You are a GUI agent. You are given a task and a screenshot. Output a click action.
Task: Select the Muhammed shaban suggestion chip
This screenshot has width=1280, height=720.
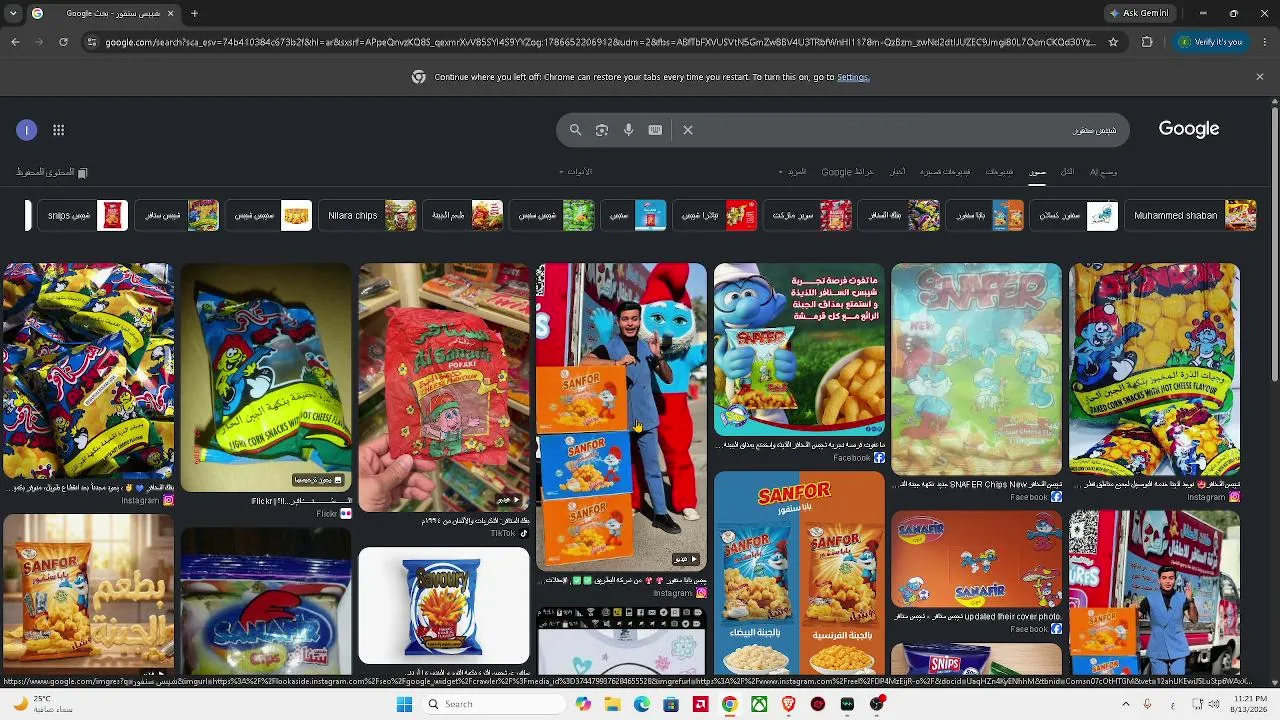(1190, 215)
